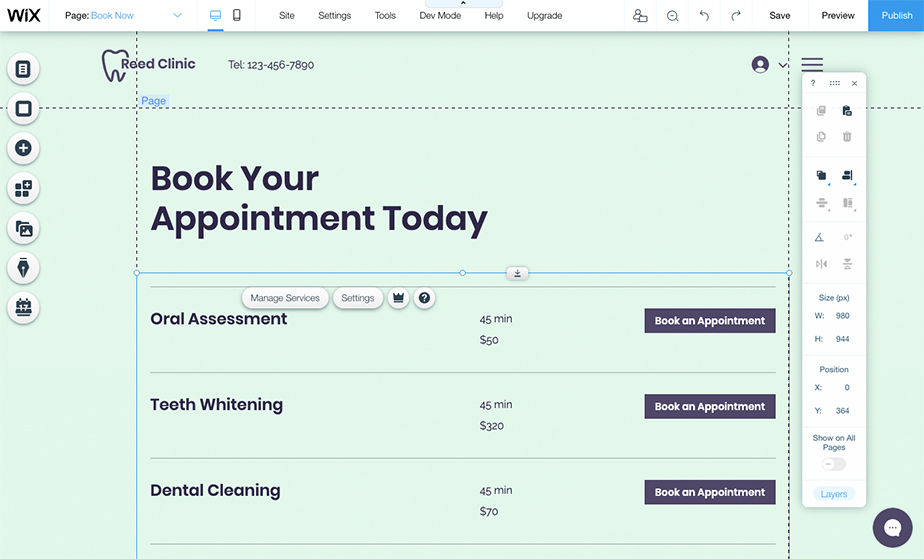Open the Dev Mode menu
924x559 pixels.
(x=439, y=15)
